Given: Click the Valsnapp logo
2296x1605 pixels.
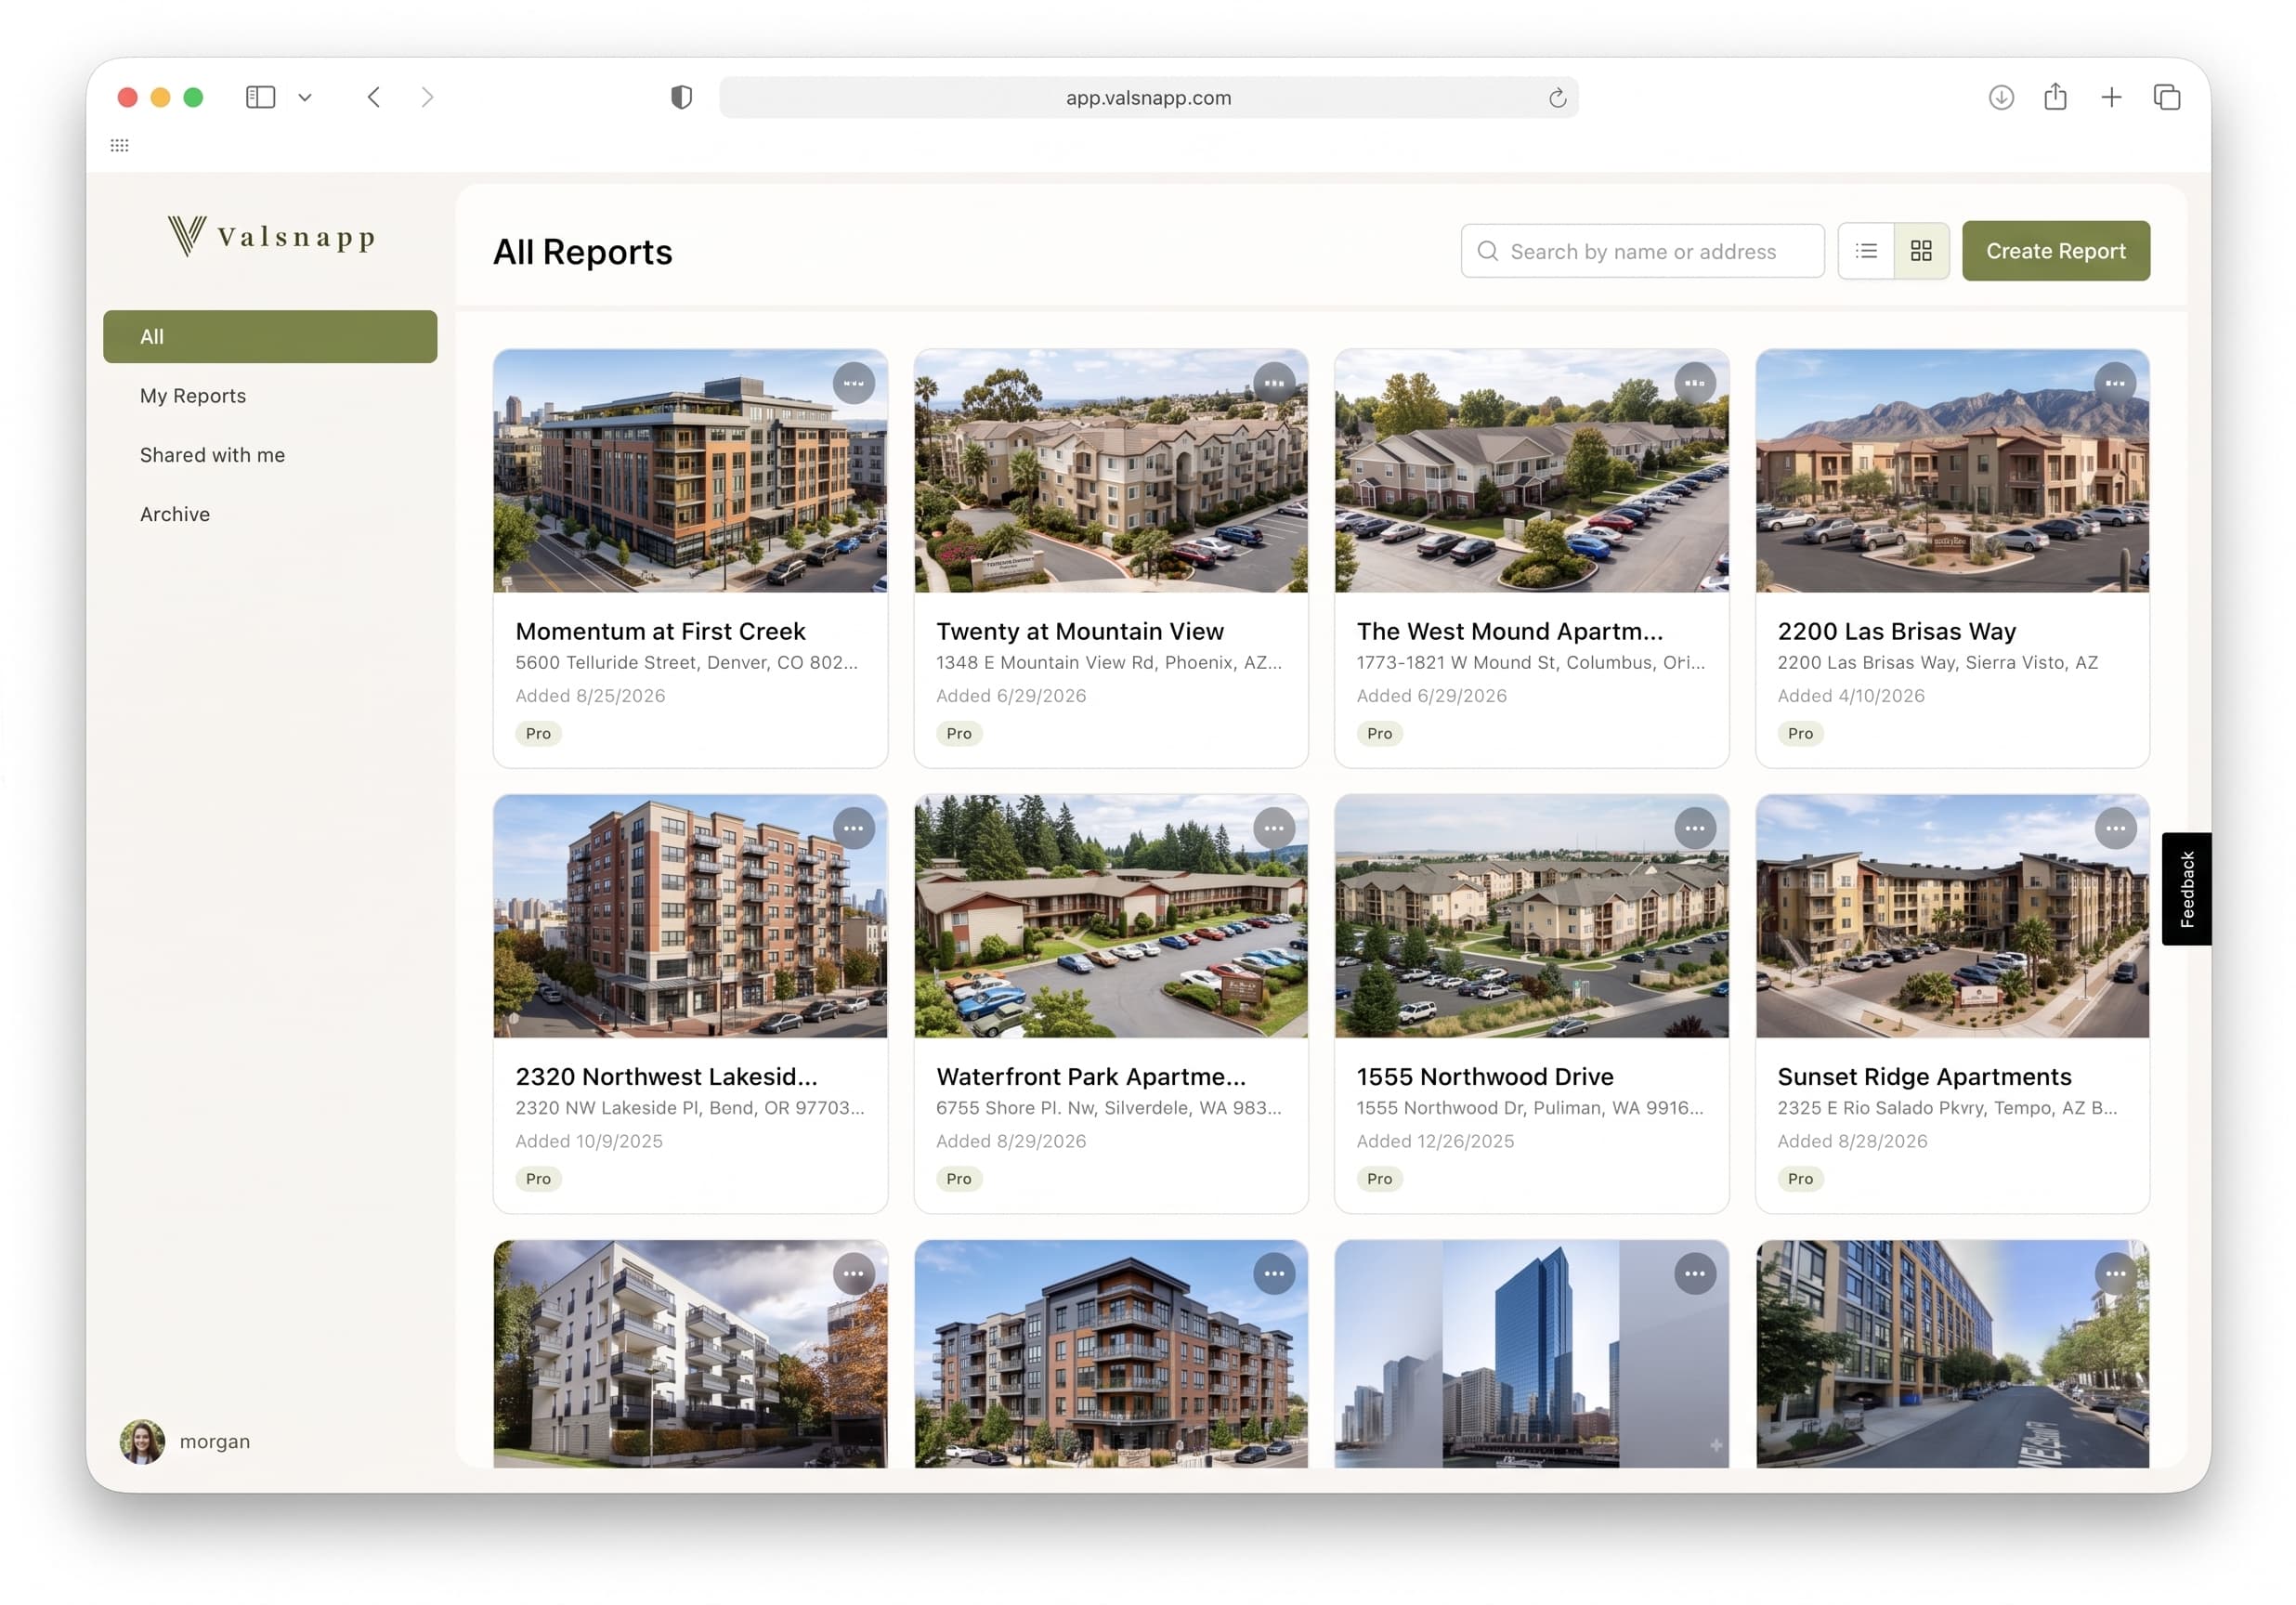Looking at the screenshot, I should pyautogui.click(x=271, y=237).
